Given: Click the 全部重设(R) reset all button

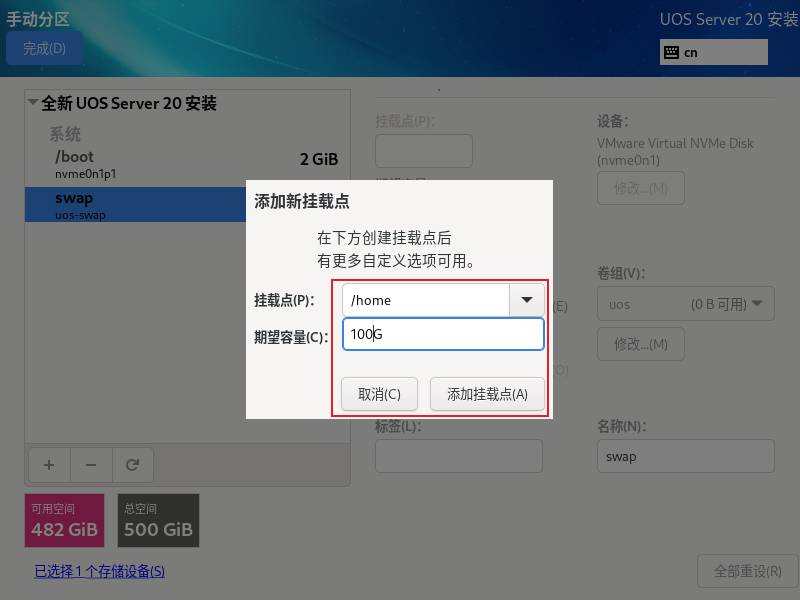Looking at the screenshot, I should pos(747,571).
